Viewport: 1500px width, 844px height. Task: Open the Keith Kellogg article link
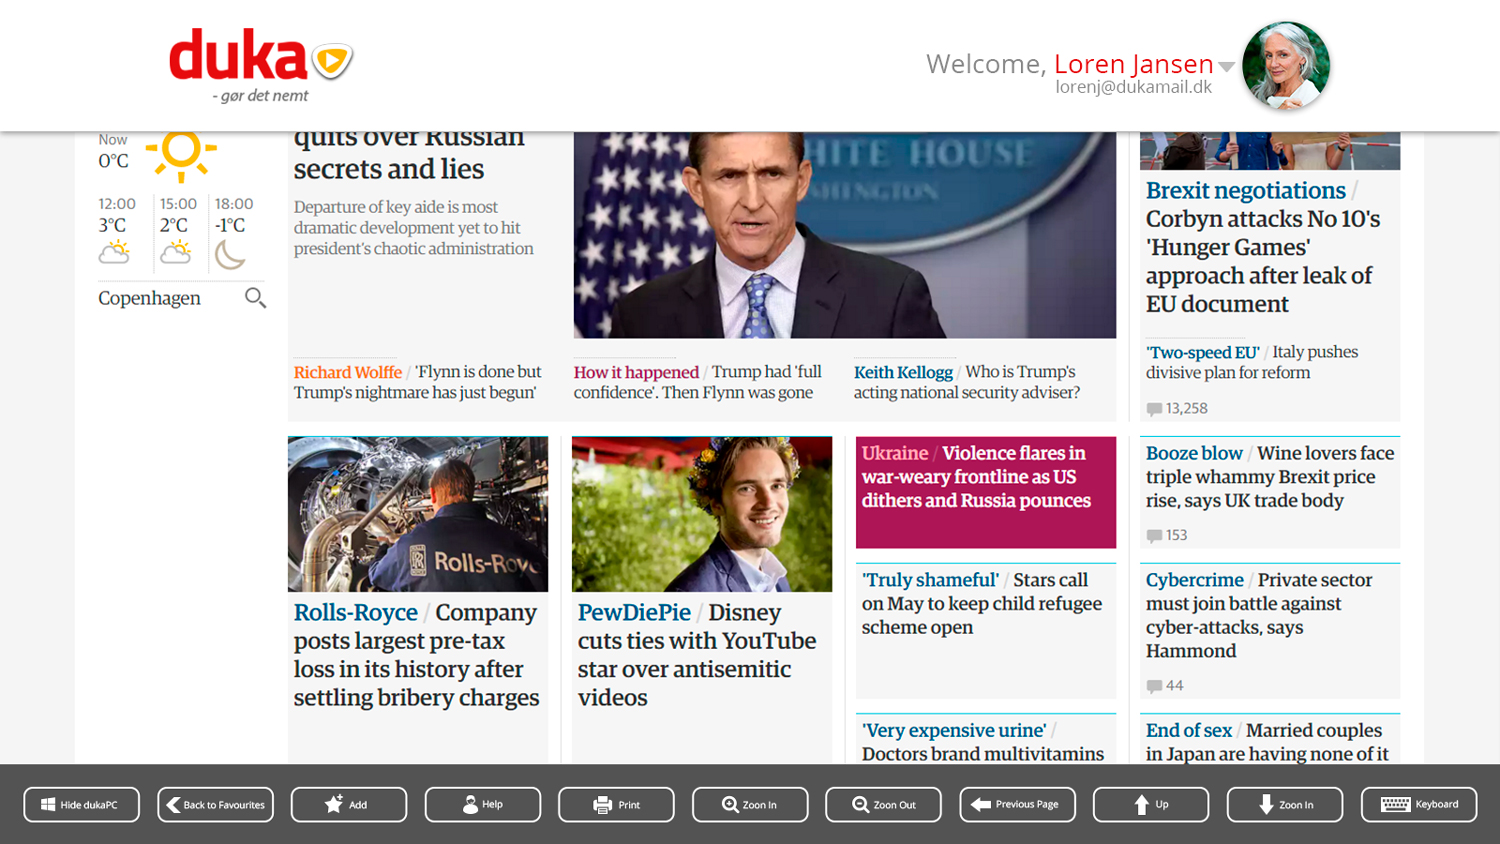(967, 382)
